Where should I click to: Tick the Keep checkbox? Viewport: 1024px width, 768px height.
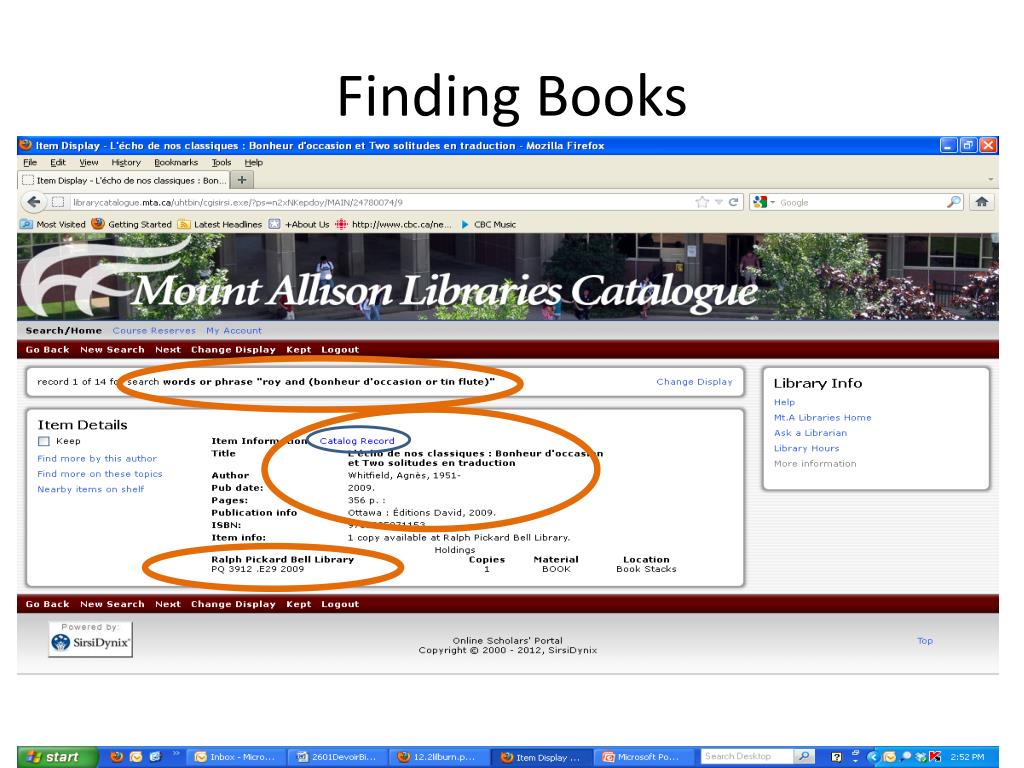[x=44, y=441]
